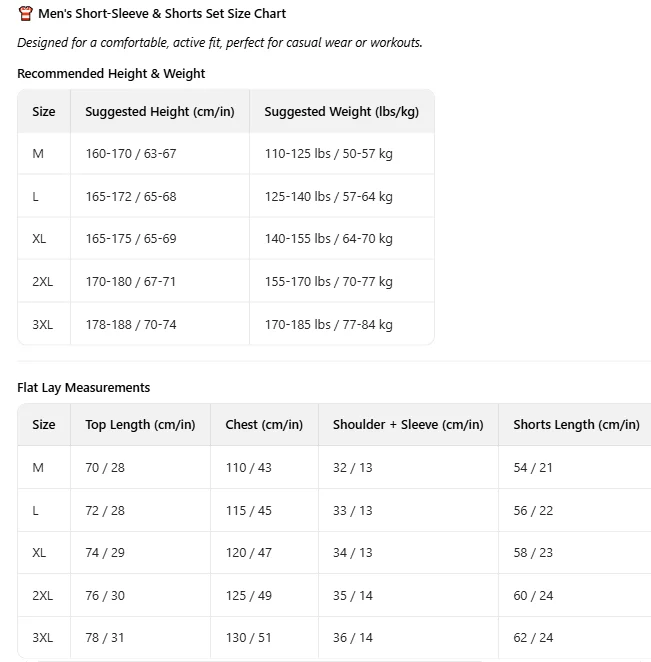Image resolution: width=651 pixels, height=662 pixels.
Task: Select the L row weight cell '125-140 lbs / 57-64 kg'
Action: pos(342,196)
